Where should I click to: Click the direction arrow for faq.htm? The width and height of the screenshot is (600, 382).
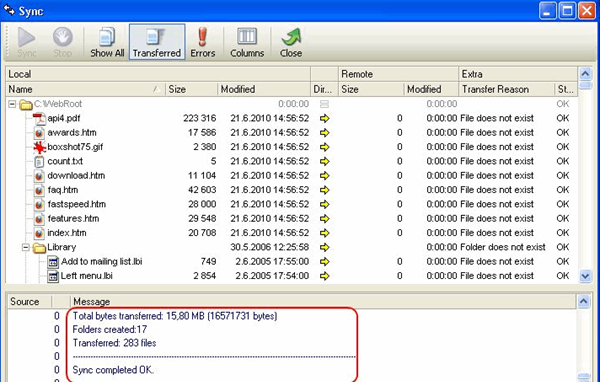click(x=324, y=190)
